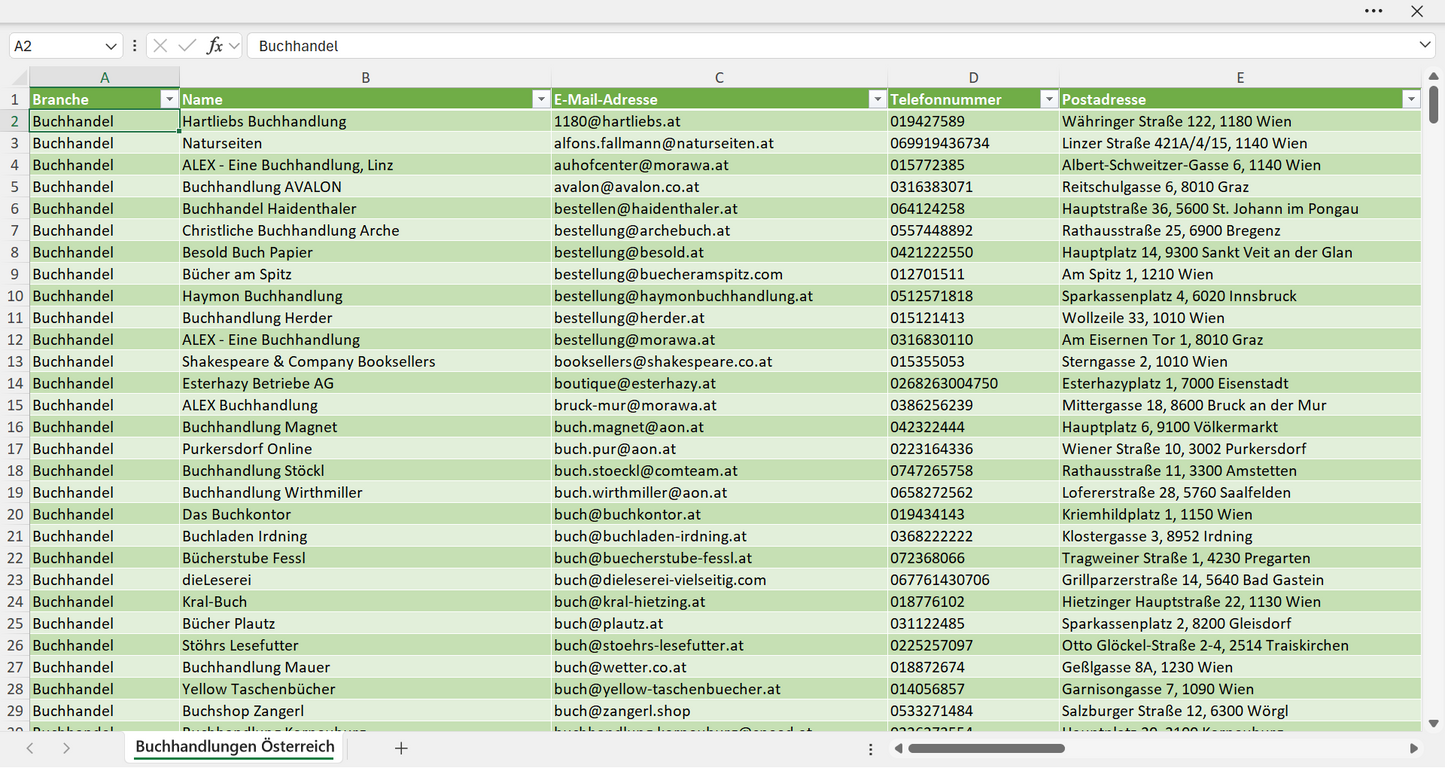Go to the next sheet with the right arrow

(66, 748)
